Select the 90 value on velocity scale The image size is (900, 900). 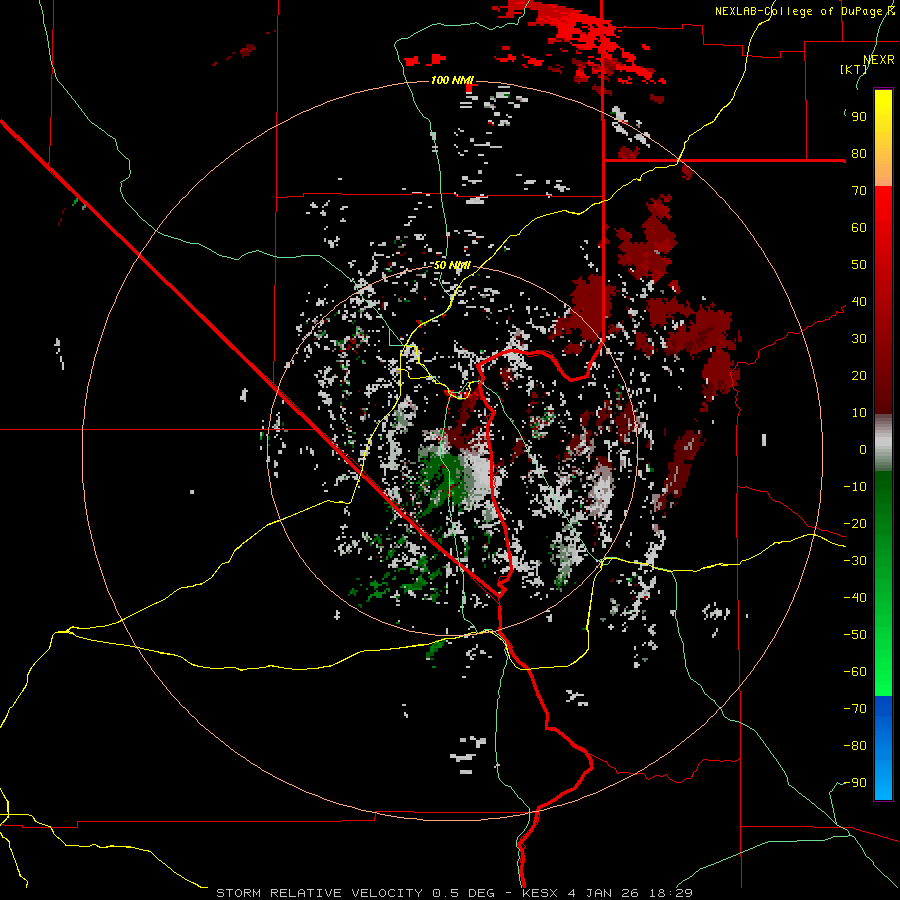click(x=859, y=117)
